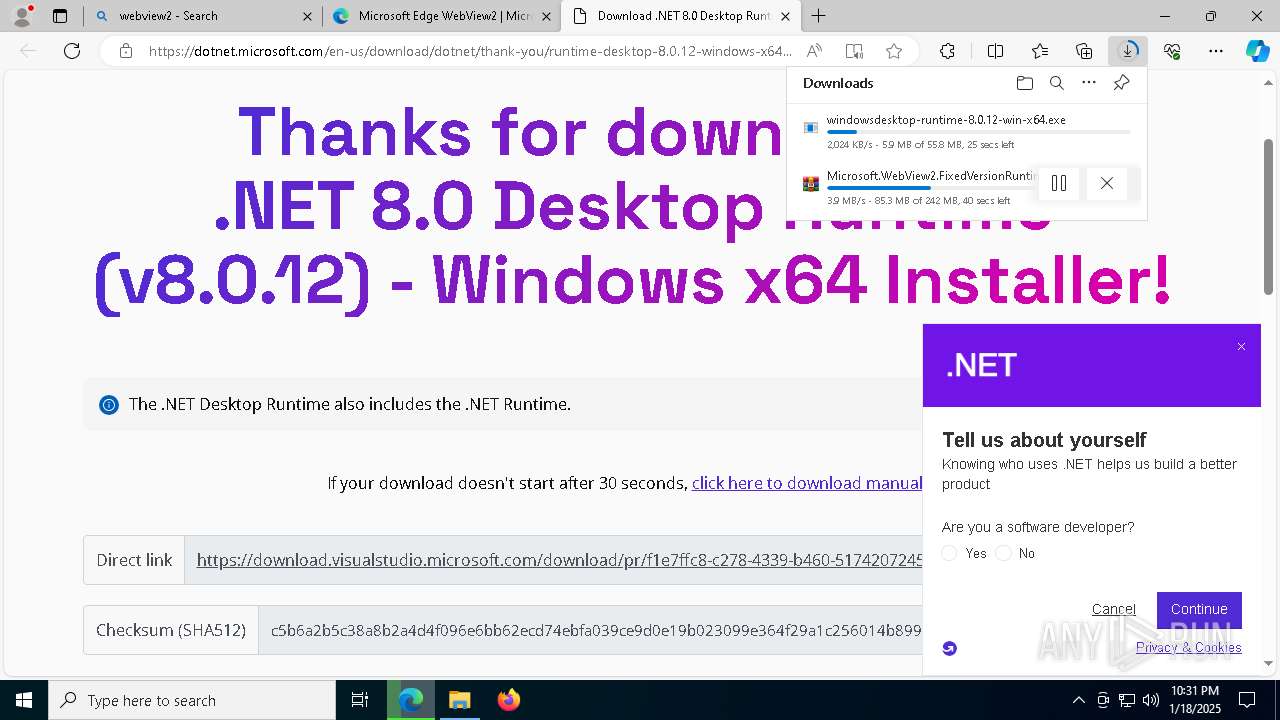Pause the WebView2 download
Screen dimensions: 1280x720
(1059, 183)
